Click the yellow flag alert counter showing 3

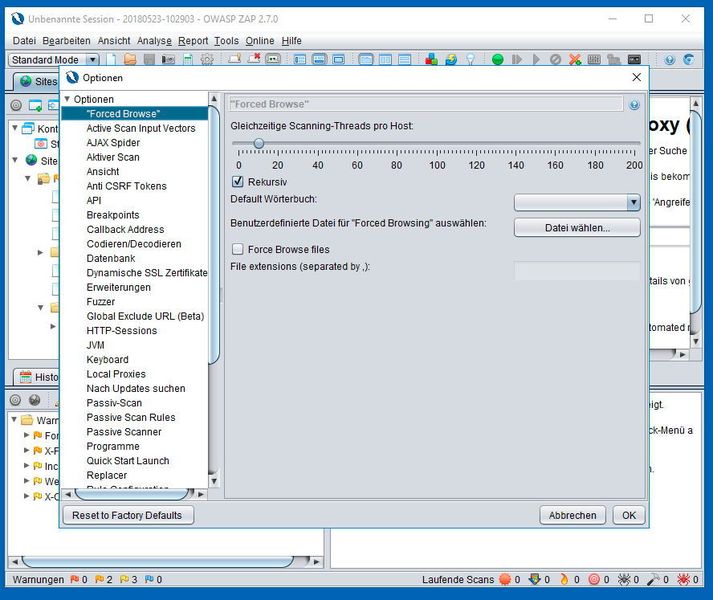(x=128, y=580)
